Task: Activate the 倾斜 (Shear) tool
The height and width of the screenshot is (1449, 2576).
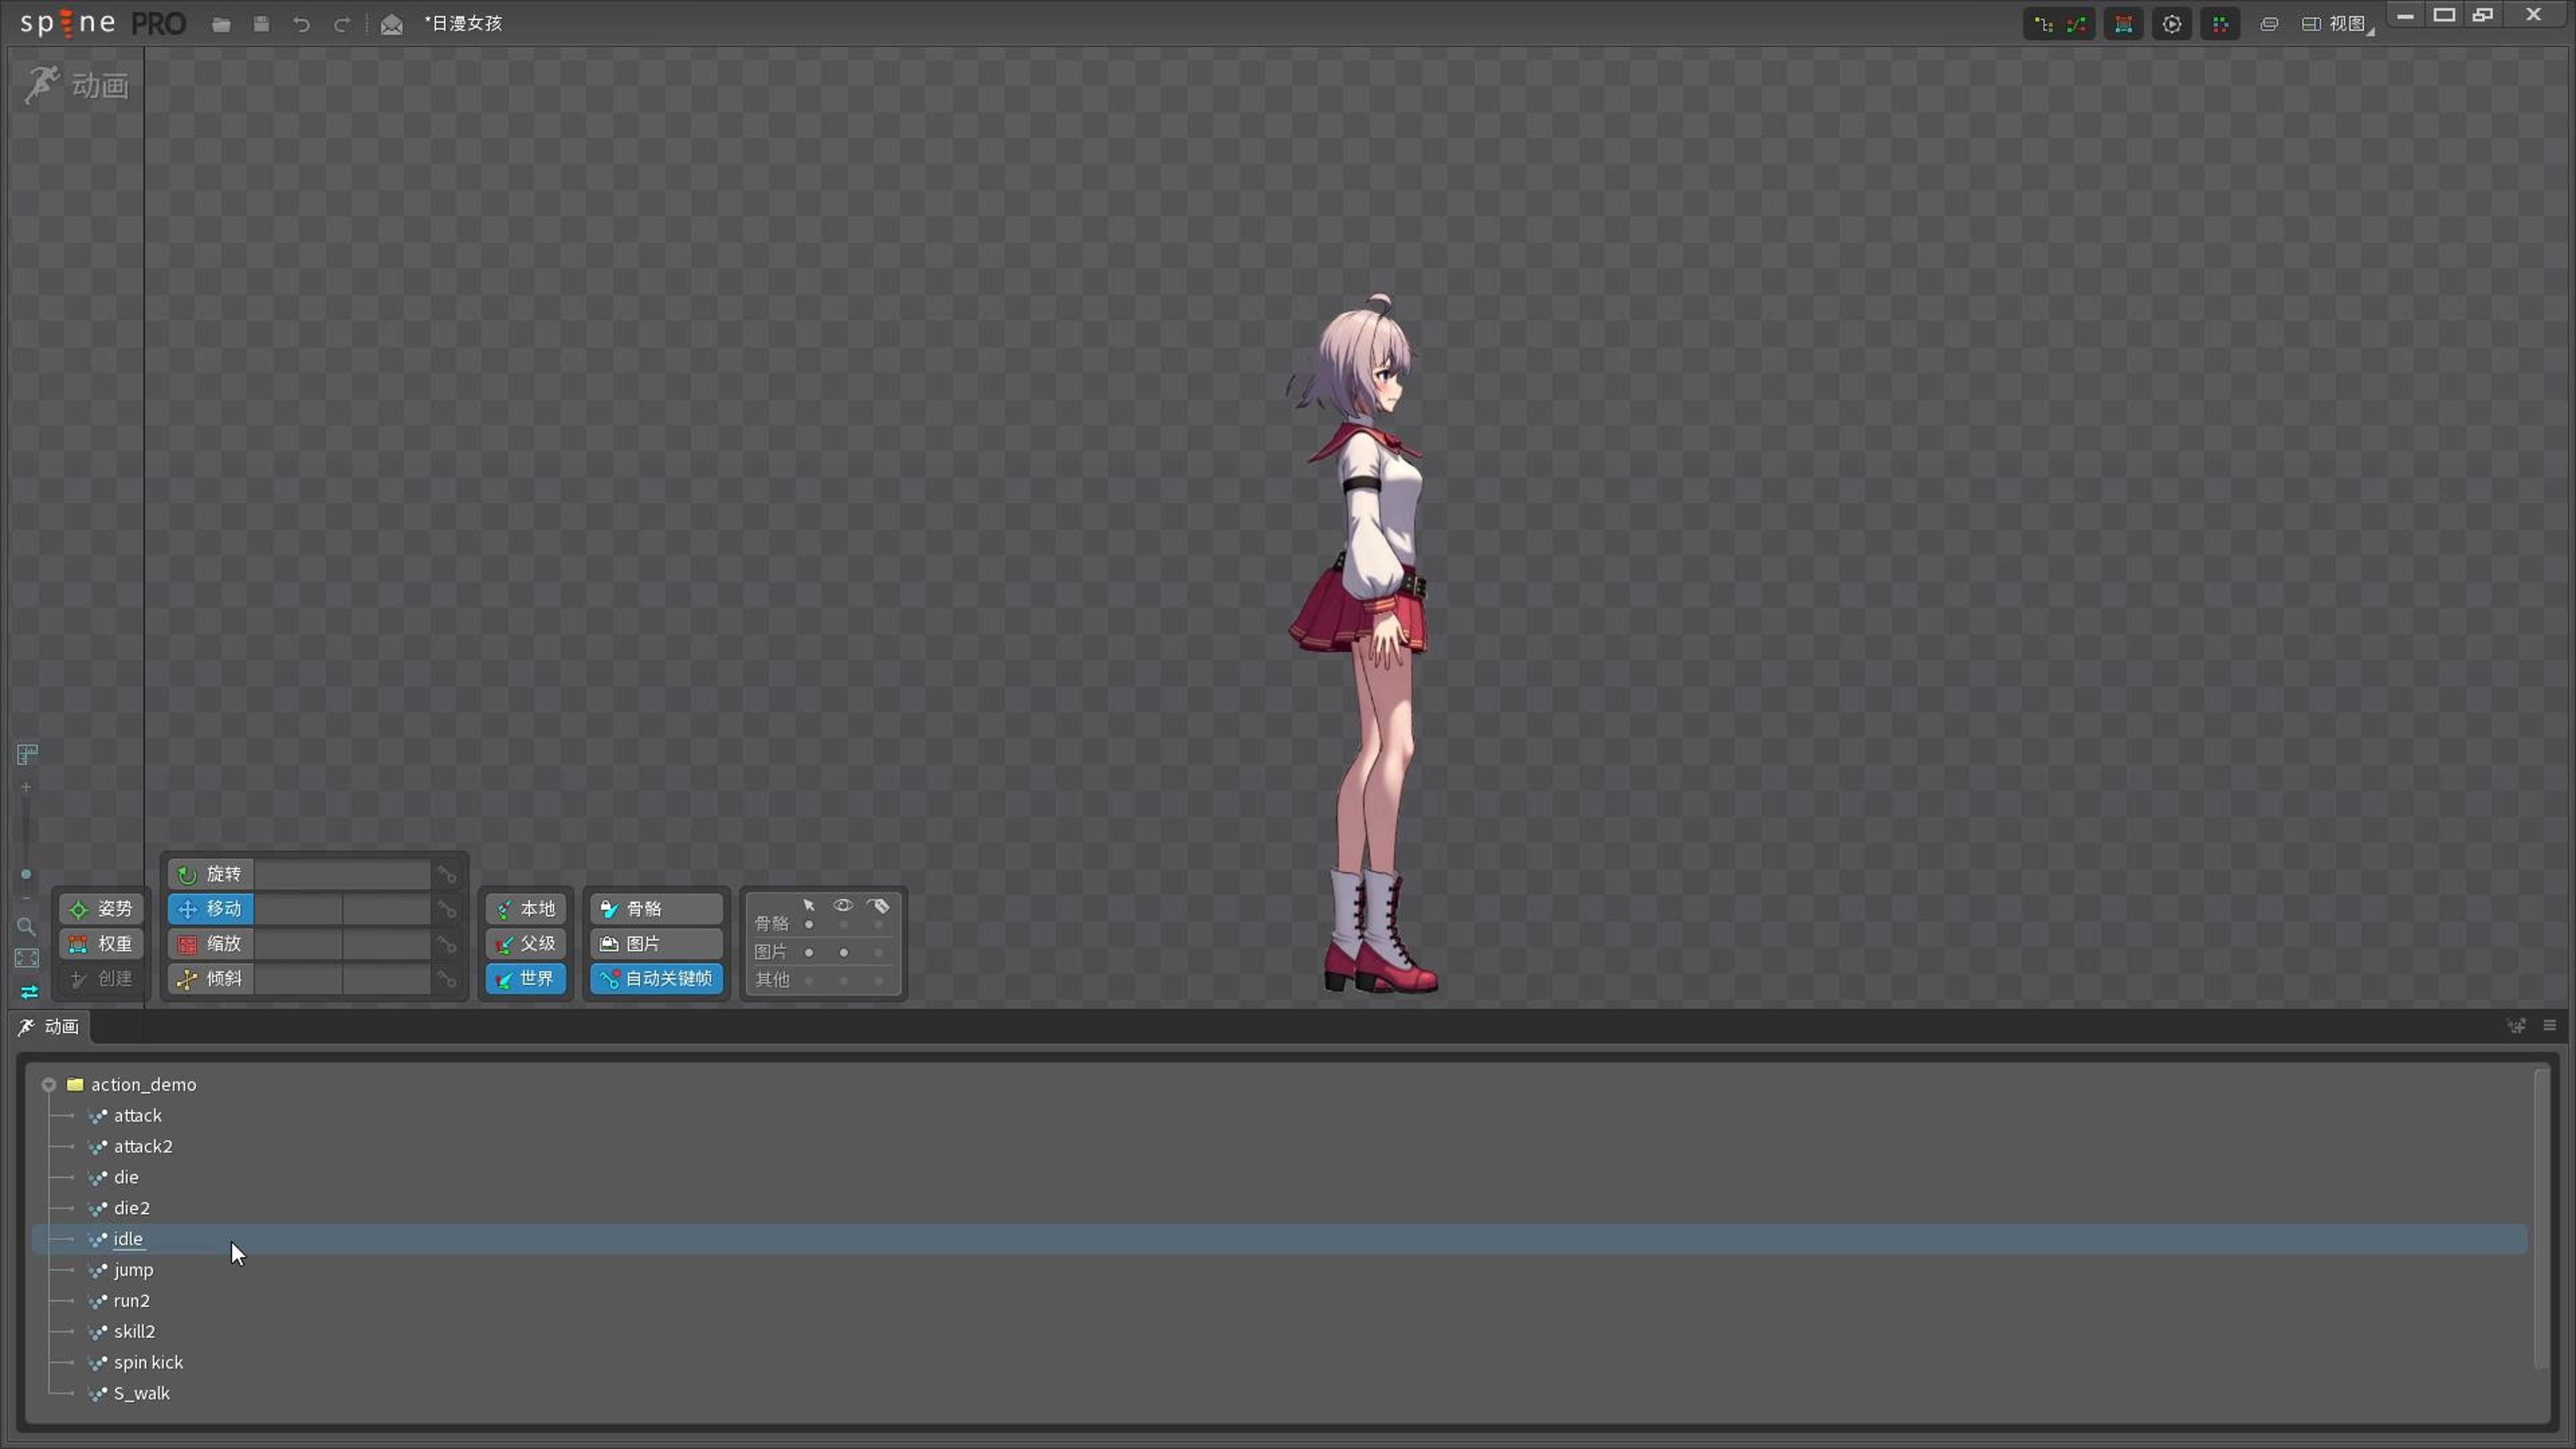Action: pos(210,979)
